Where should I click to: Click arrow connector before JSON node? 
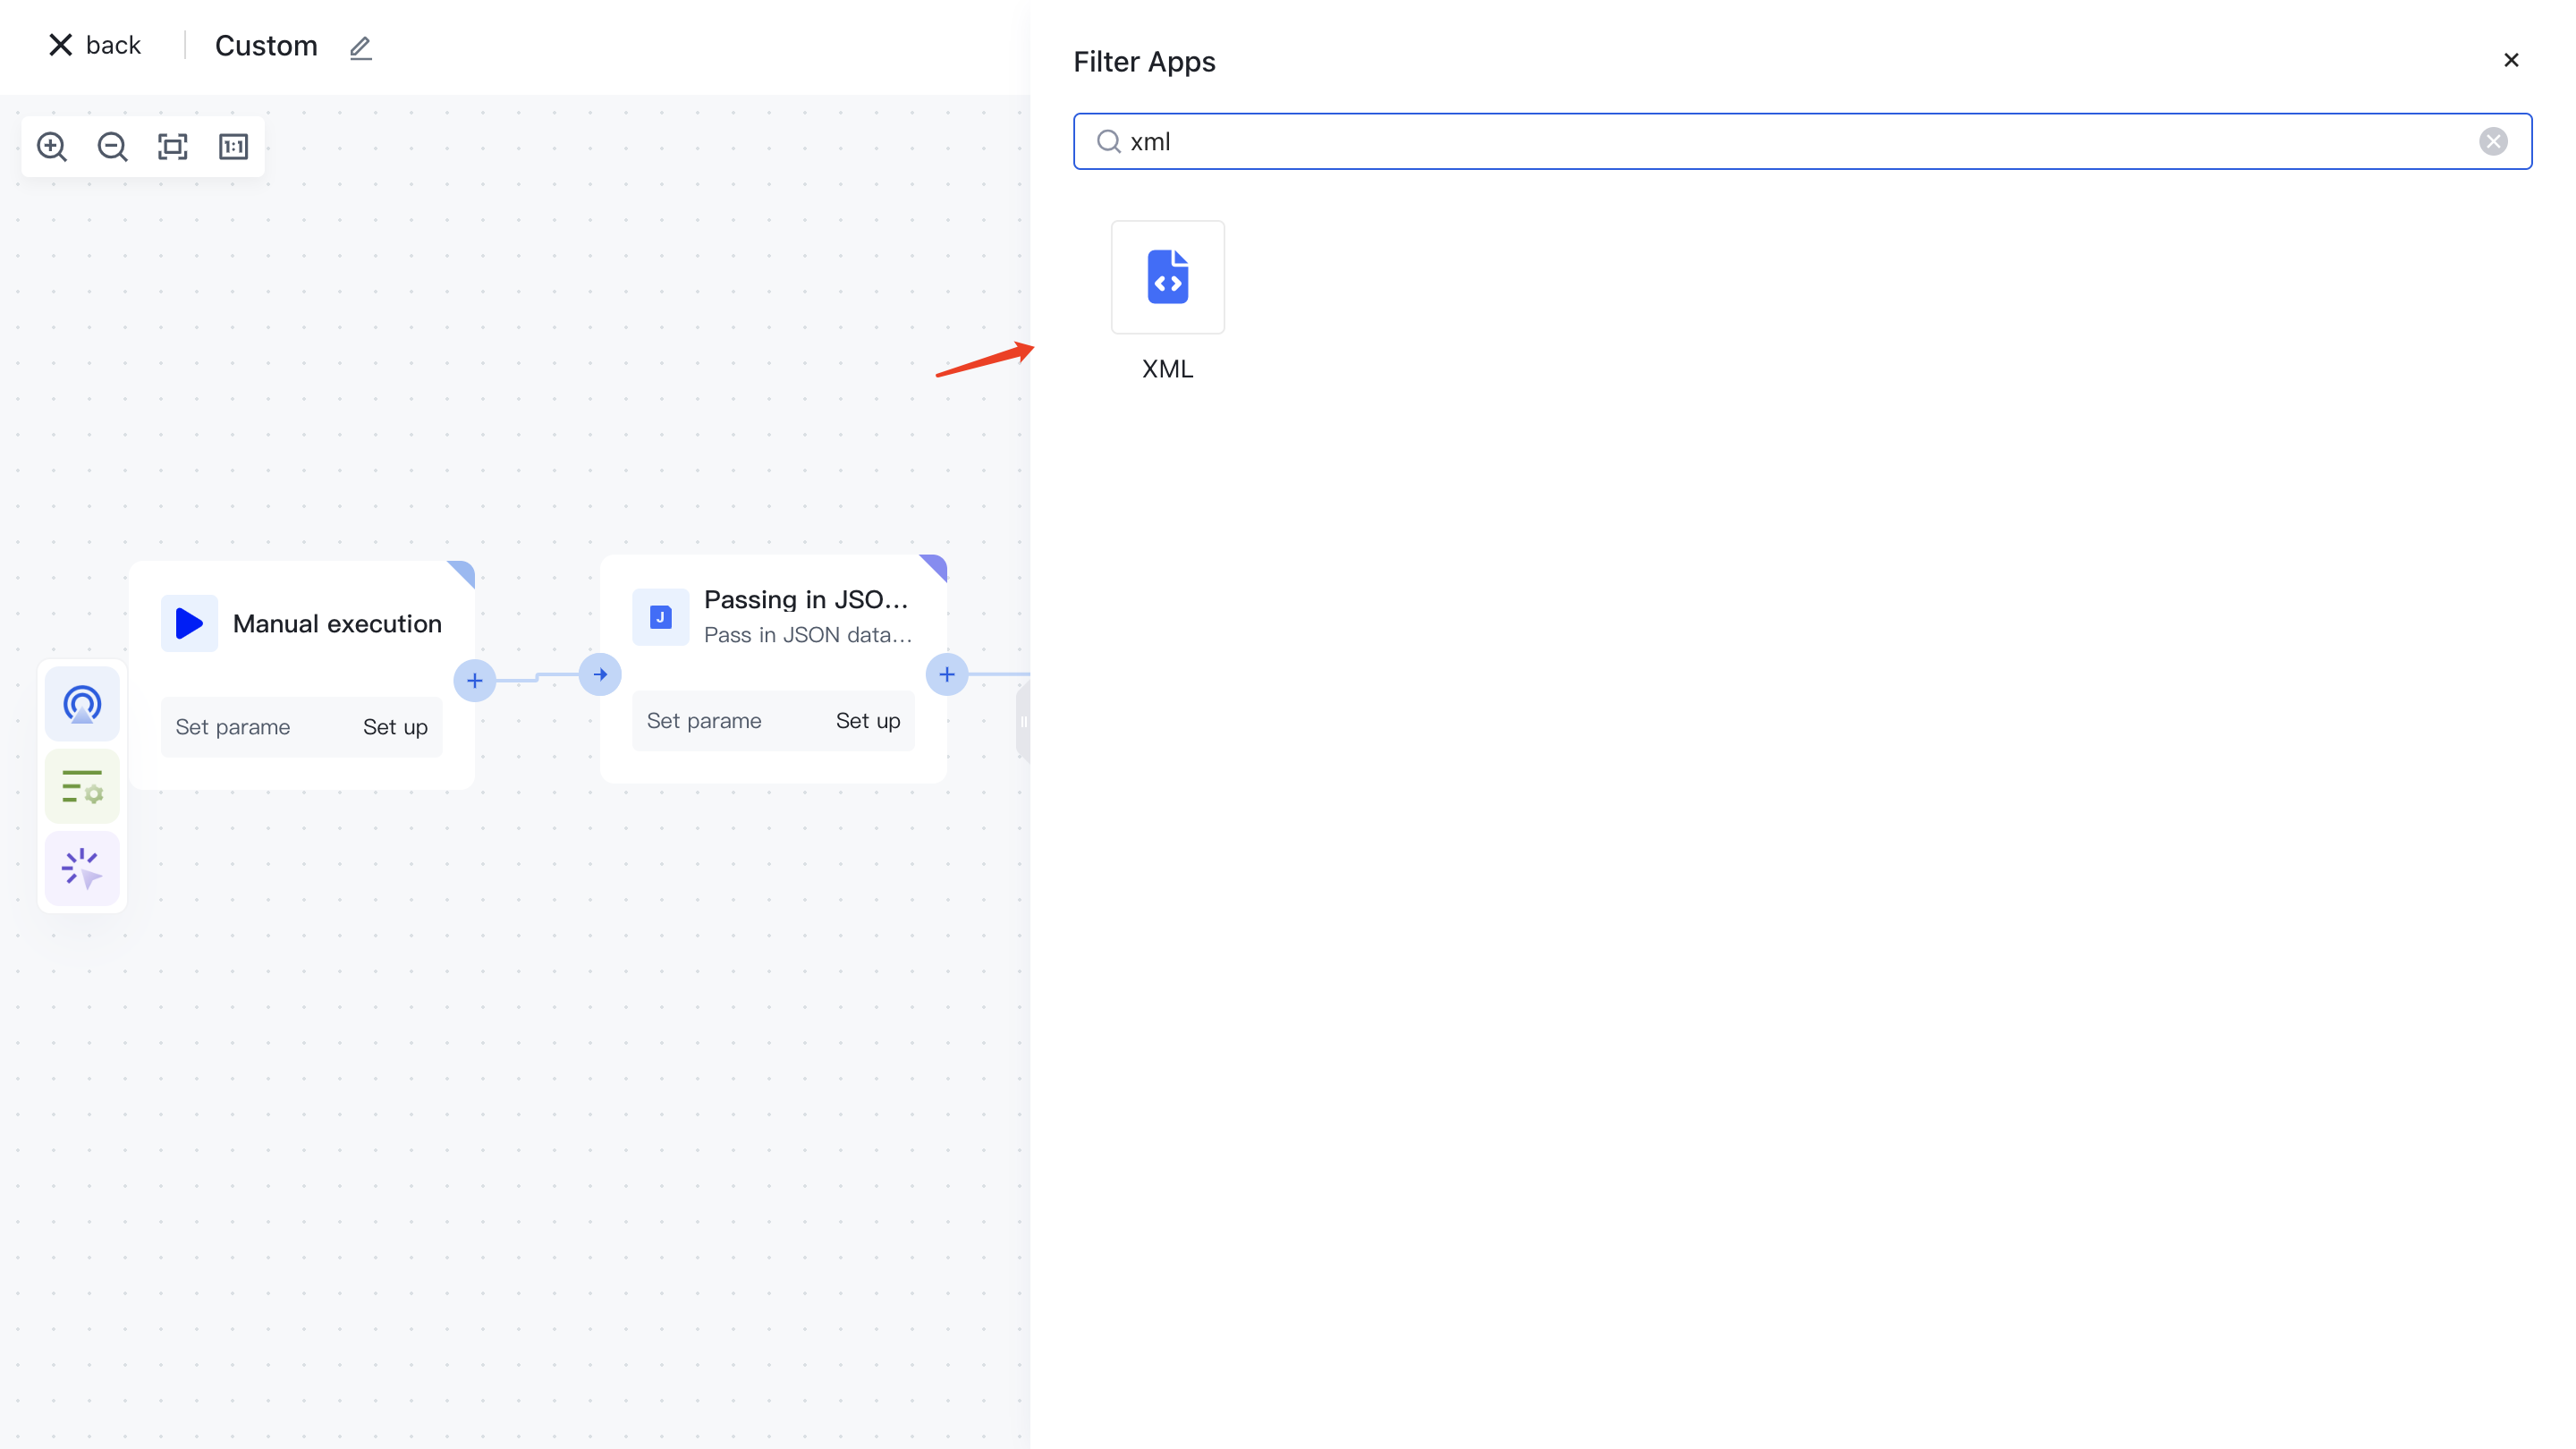click(600, 675)
